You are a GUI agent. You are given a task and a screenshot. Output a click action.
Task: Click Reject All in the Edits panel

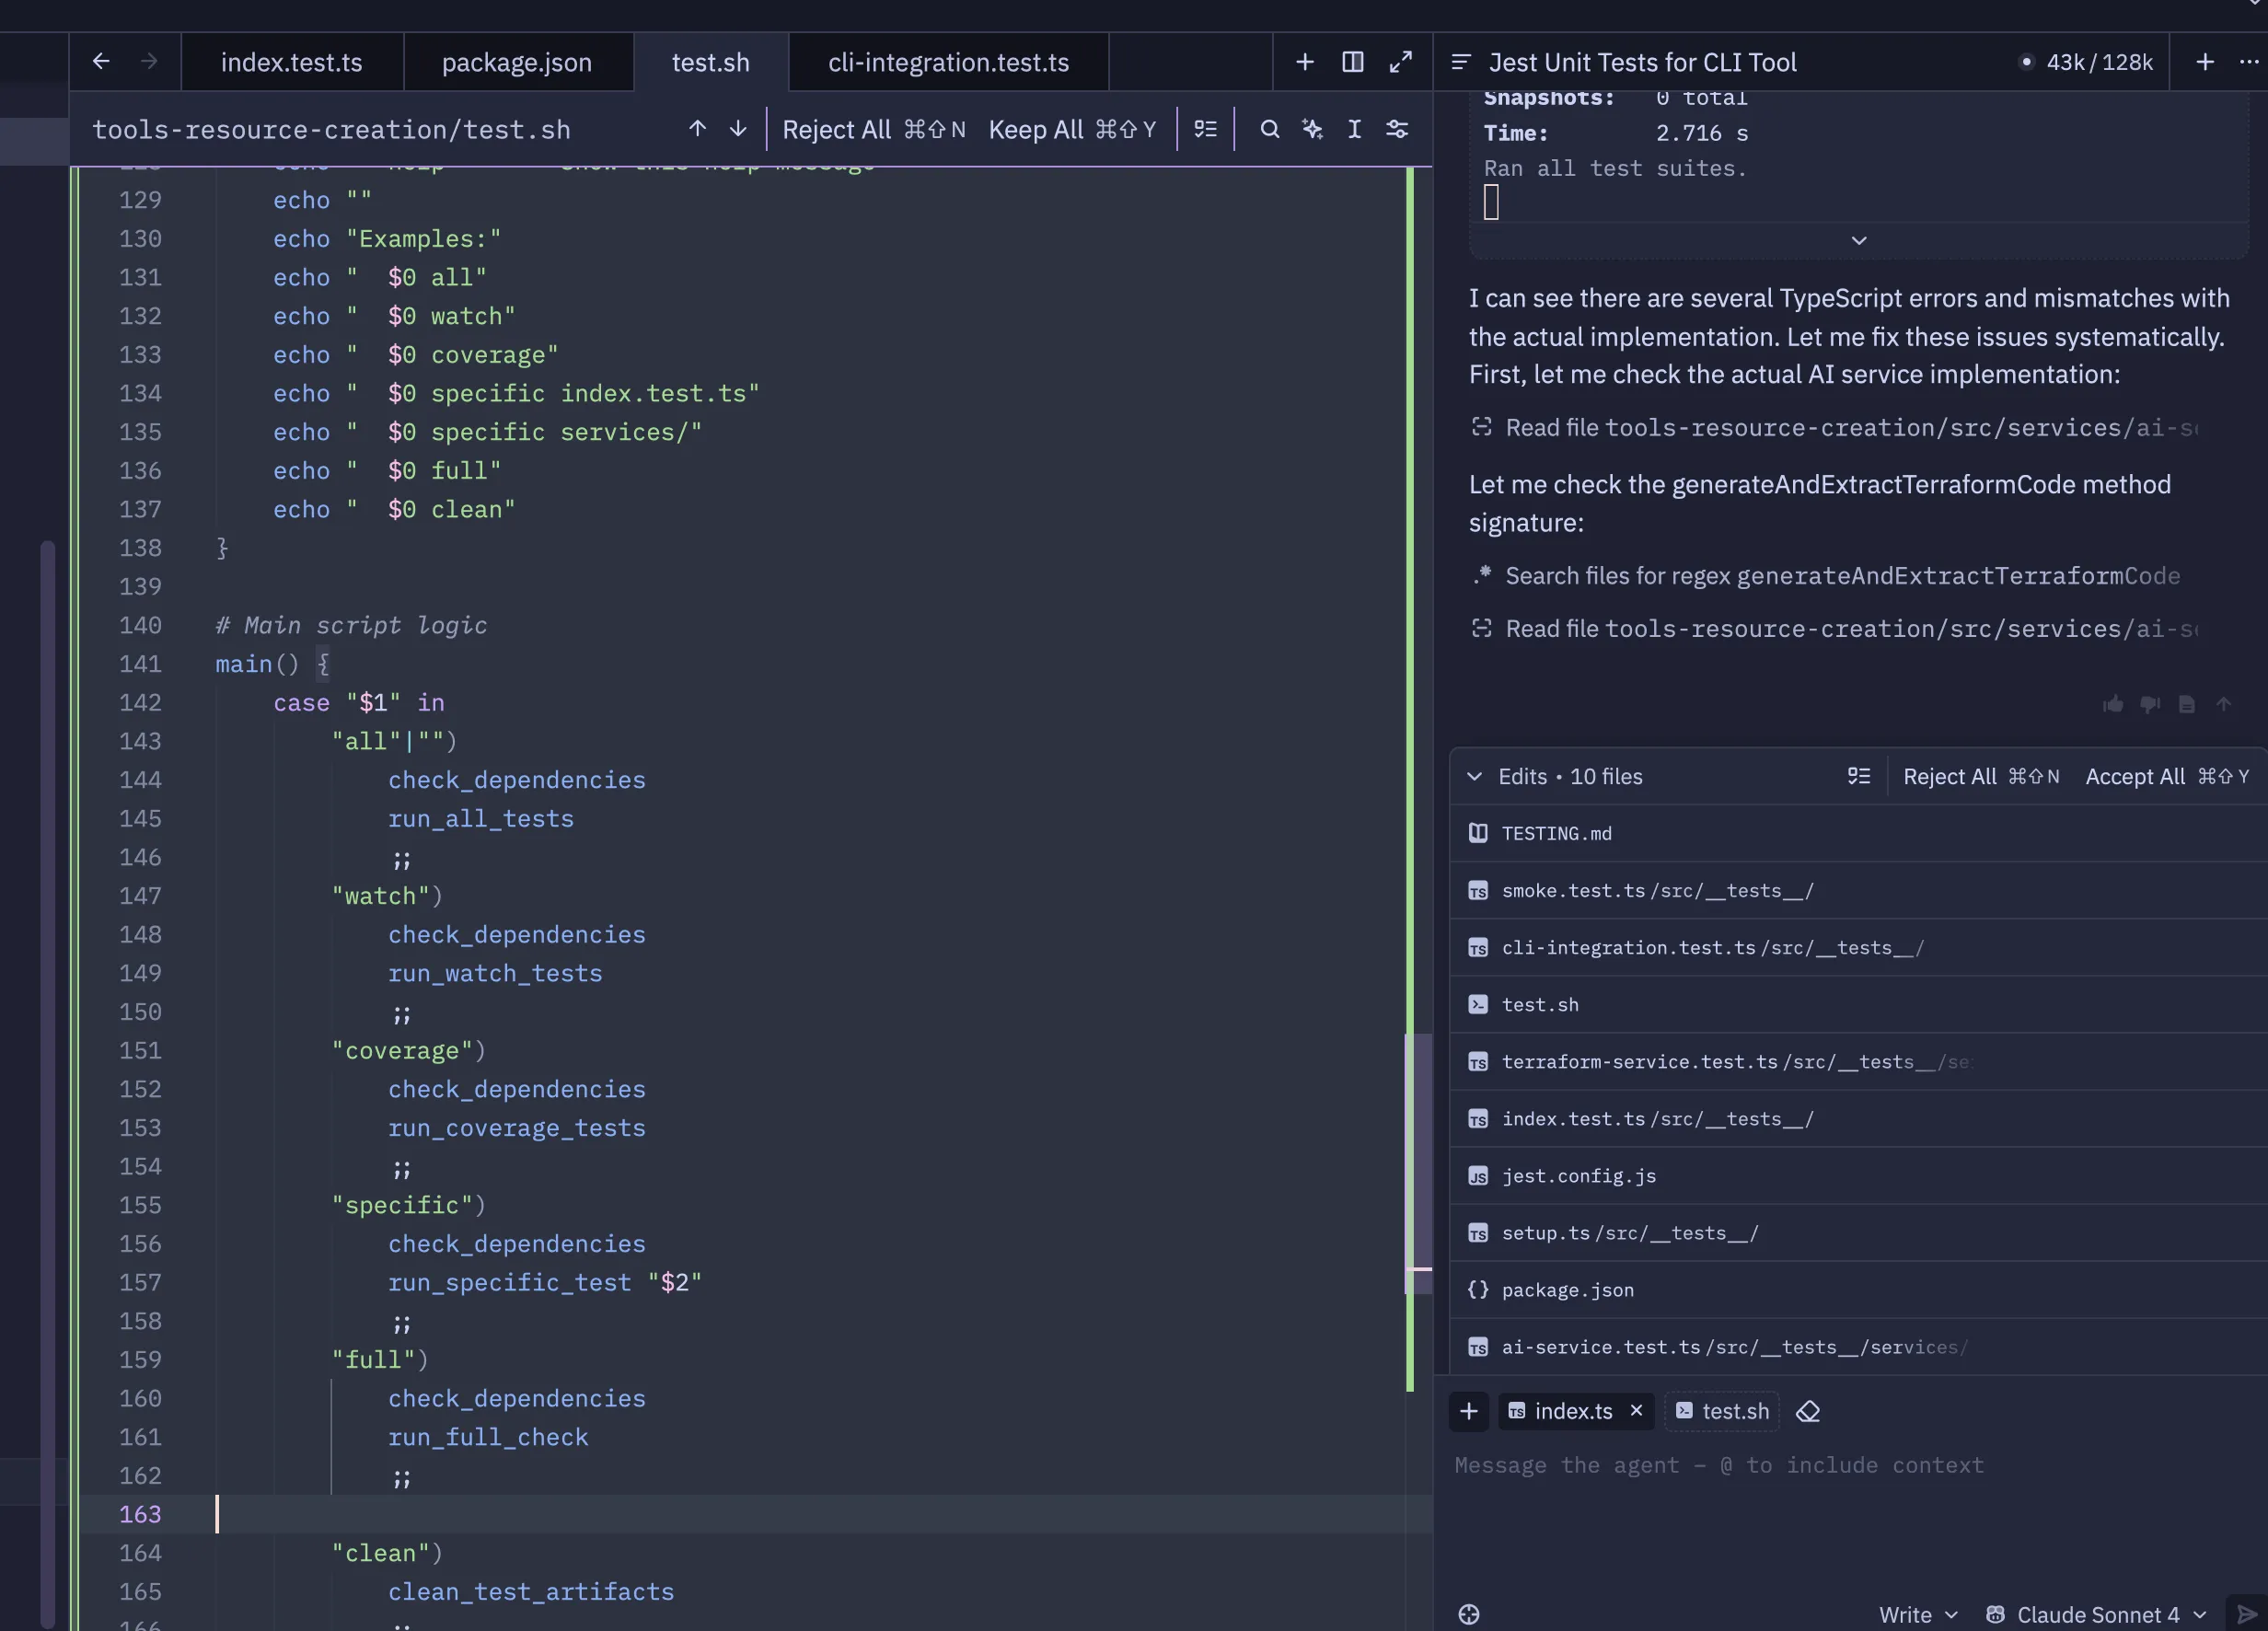[x=1980, y=777]
